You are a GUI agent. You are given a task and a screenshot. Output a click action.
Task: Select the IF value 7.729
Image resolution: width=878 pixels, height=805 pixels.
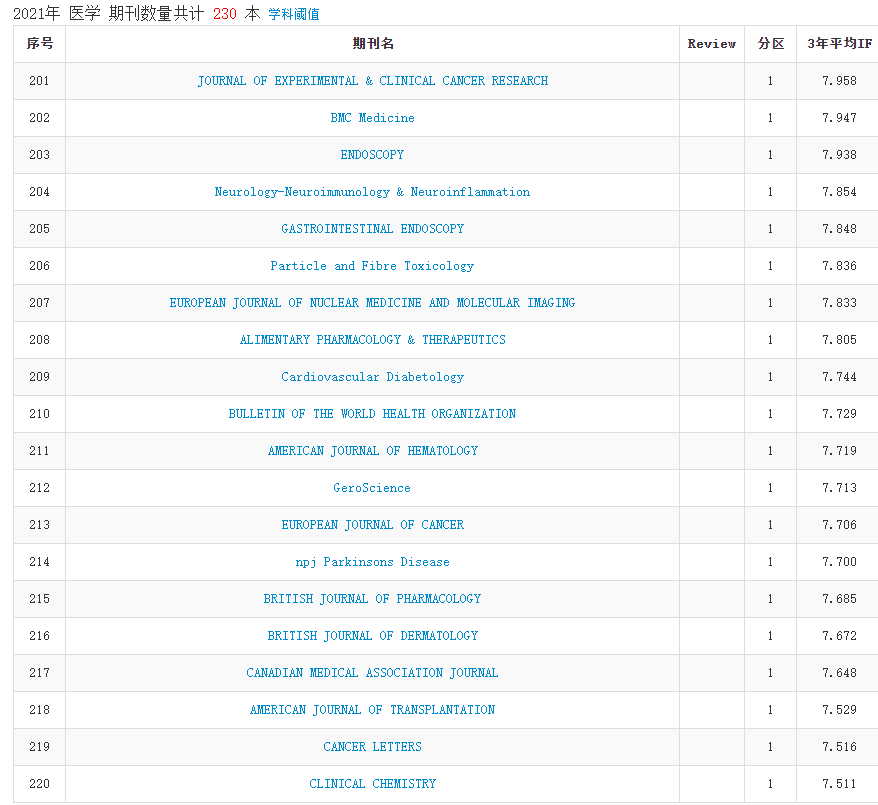[839, 413]
